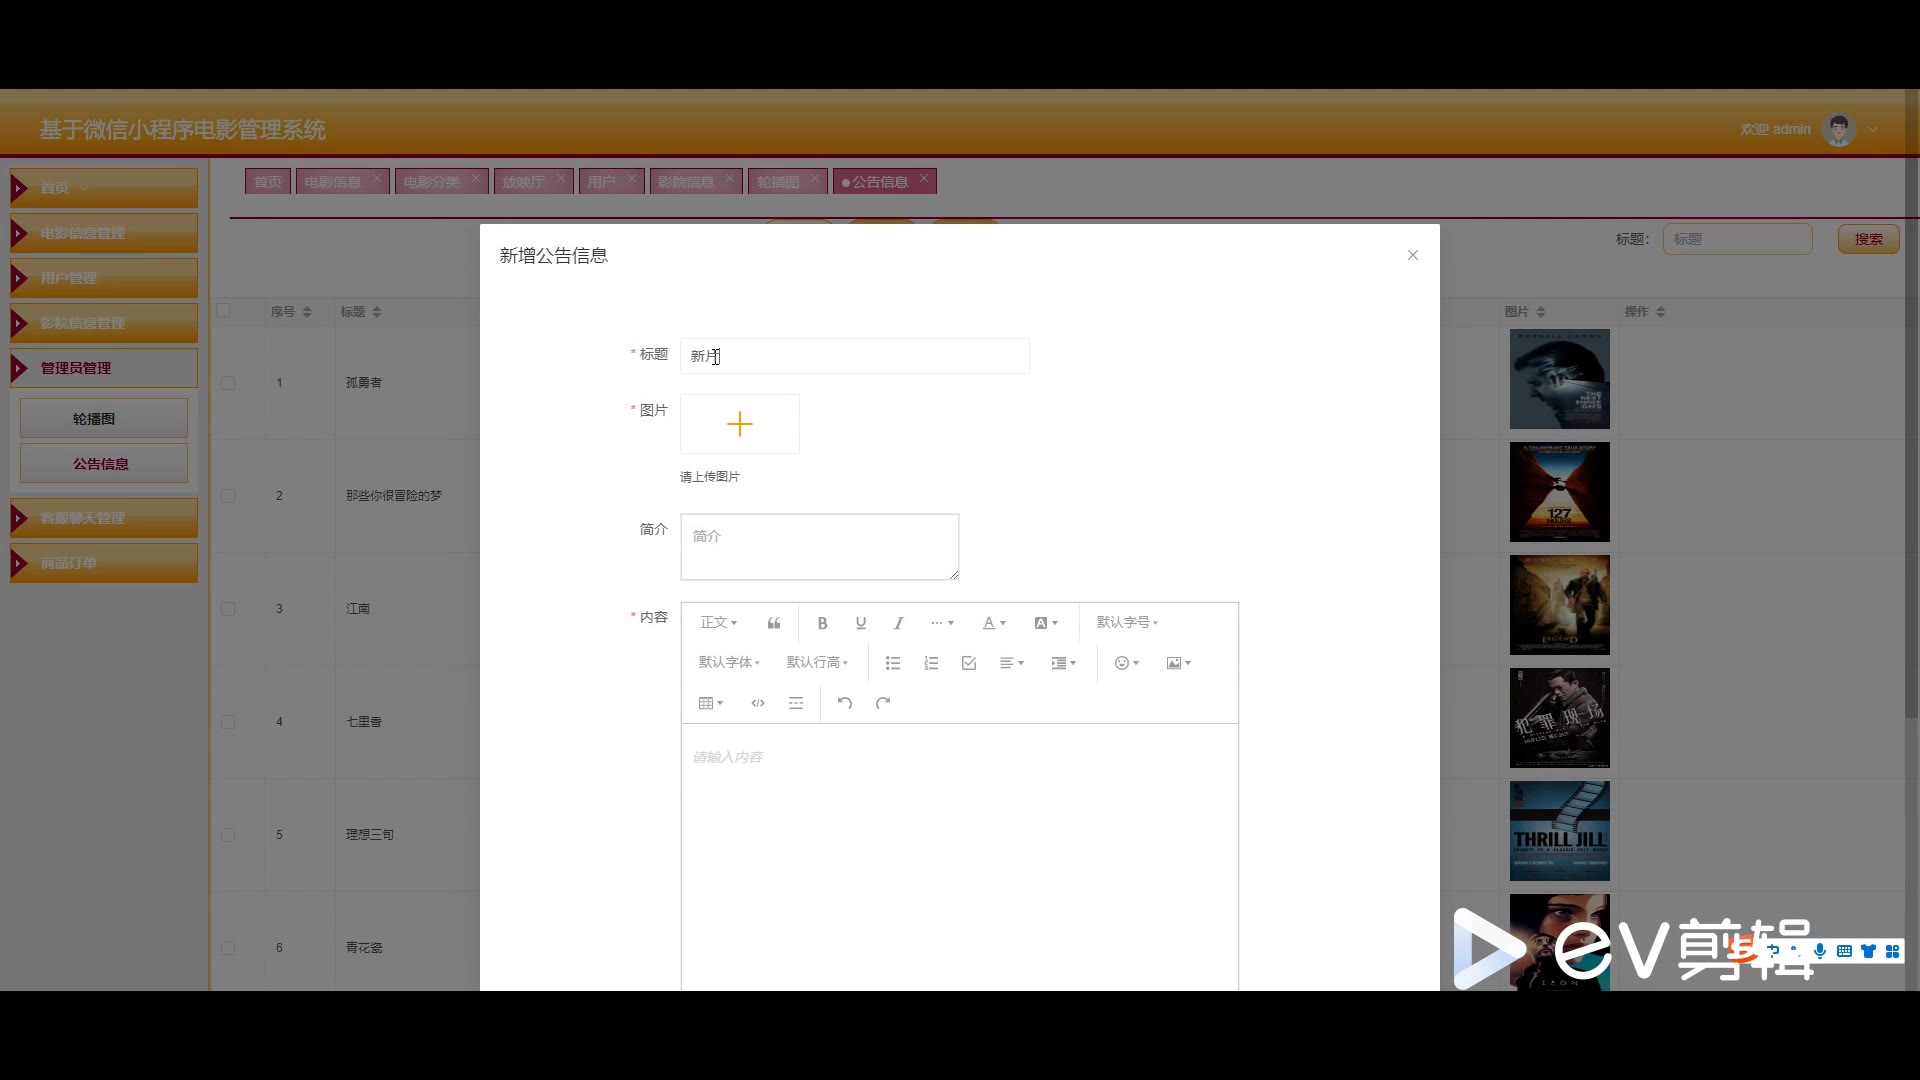Image resolution: width=1920 pixels, height=1080 pixels.
Task: Toggle the select-all checkbox in the table header
Action: pyautogui.click(x=224, y=311)
